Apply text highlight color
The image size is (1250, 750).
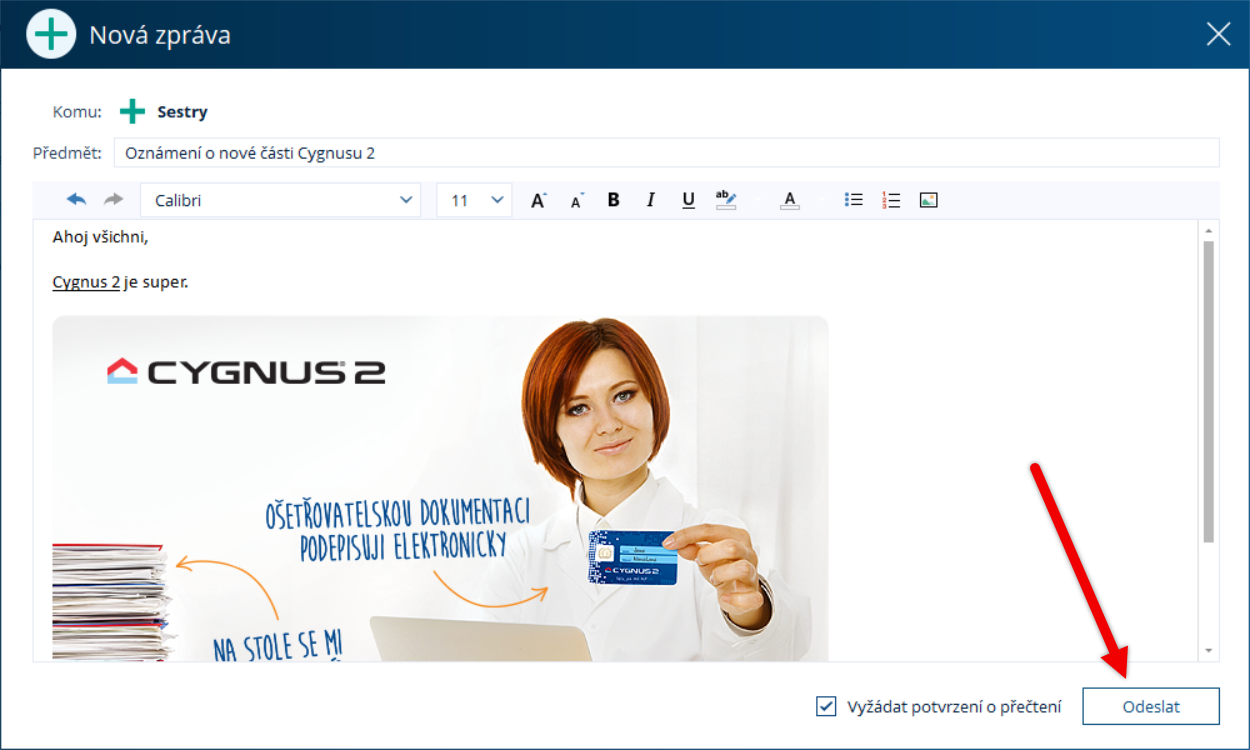[726, 200]
